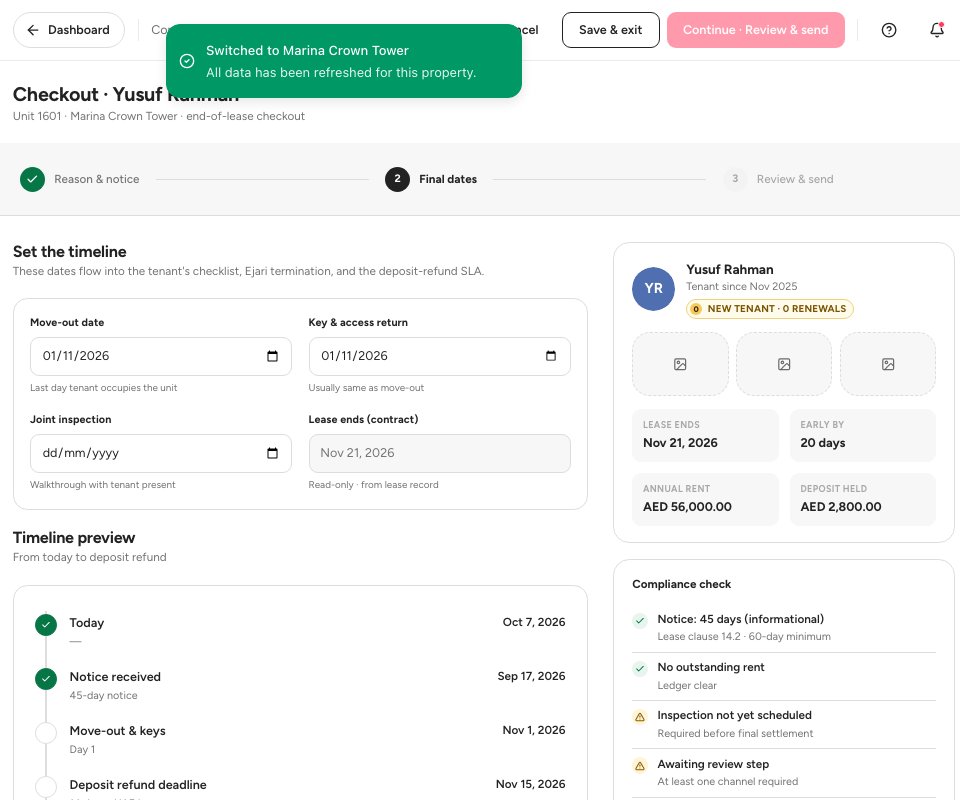This screenshot has height=800, width=960.
Task: Select the Final dates step
Action: [431, 179]
